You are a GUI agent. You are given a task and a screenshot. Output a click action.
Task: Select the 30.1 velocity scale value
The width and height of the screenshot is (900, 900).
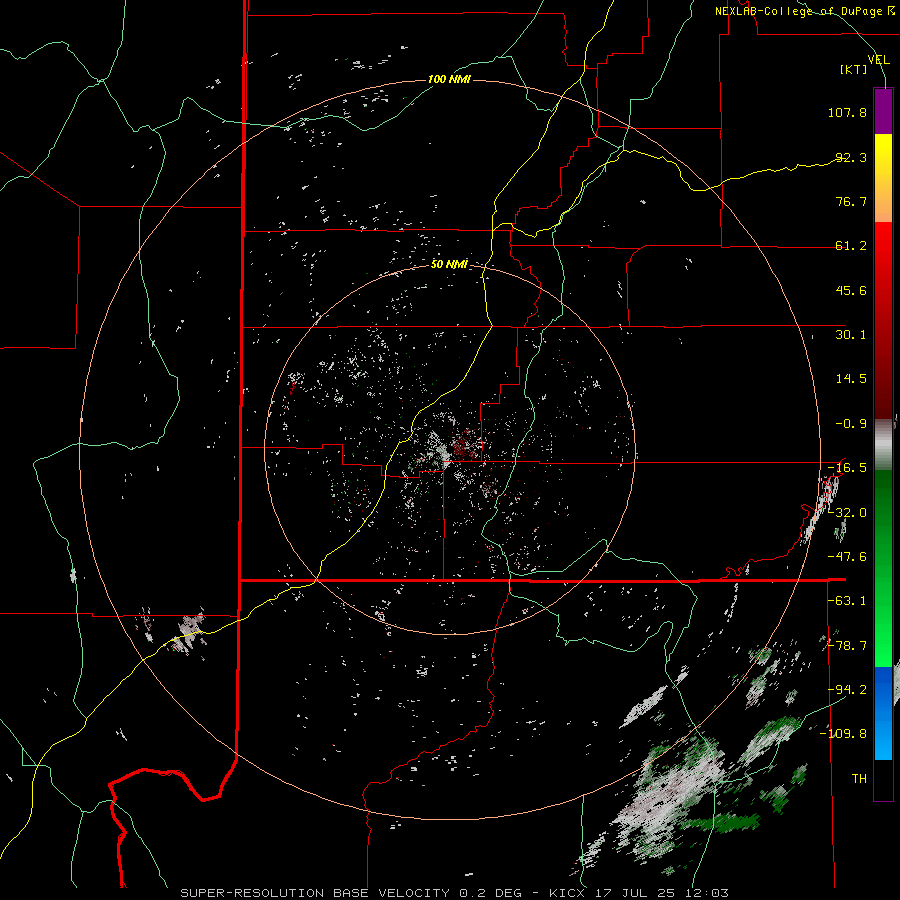click(x=851, y=335)
